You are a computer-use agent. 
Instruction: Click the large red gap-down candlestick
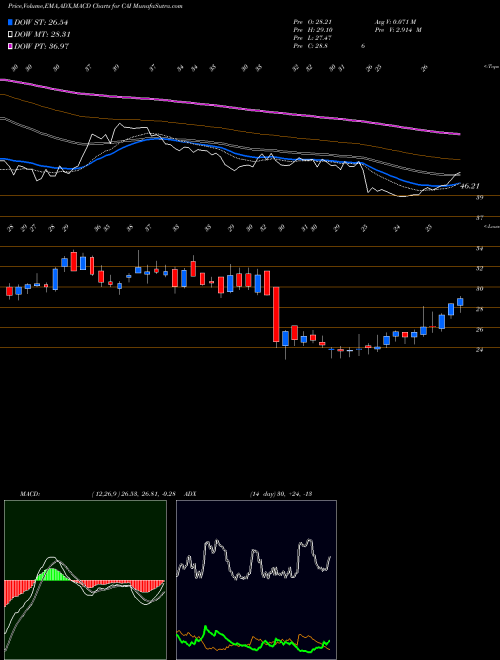click(276, 314)
